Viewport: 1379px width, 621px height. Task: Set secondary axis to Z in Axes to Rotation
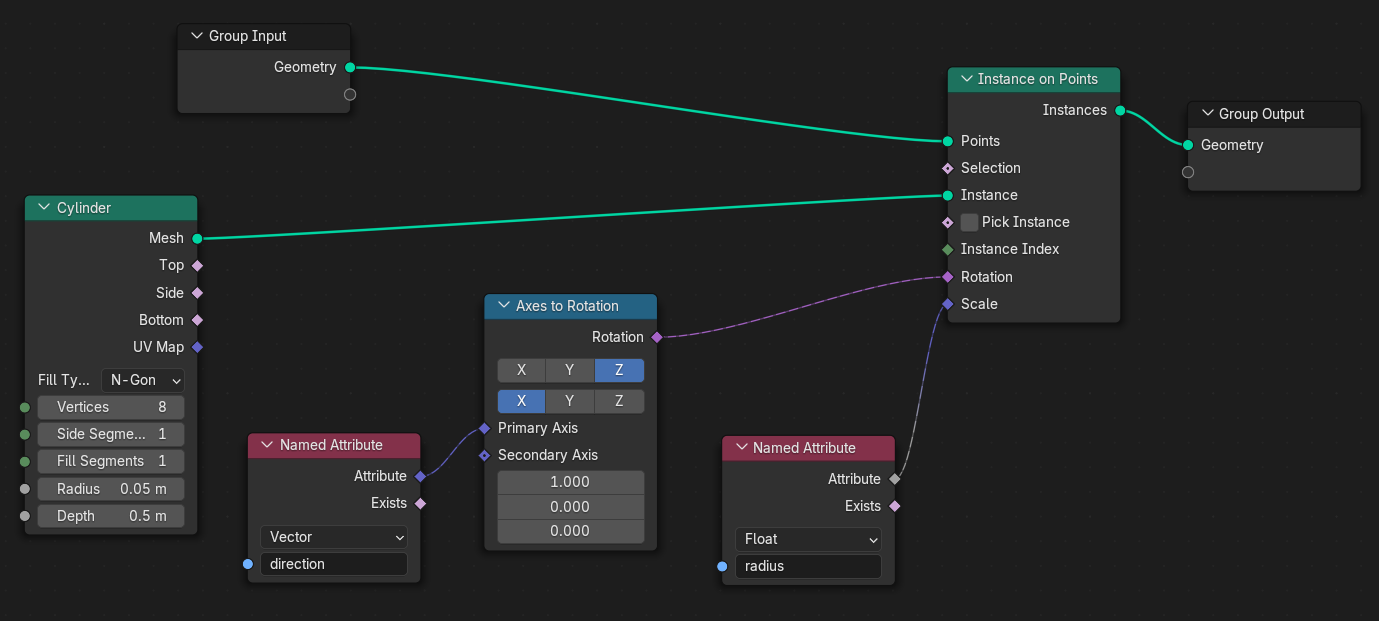pyautogui.click(x=619, y=401)
